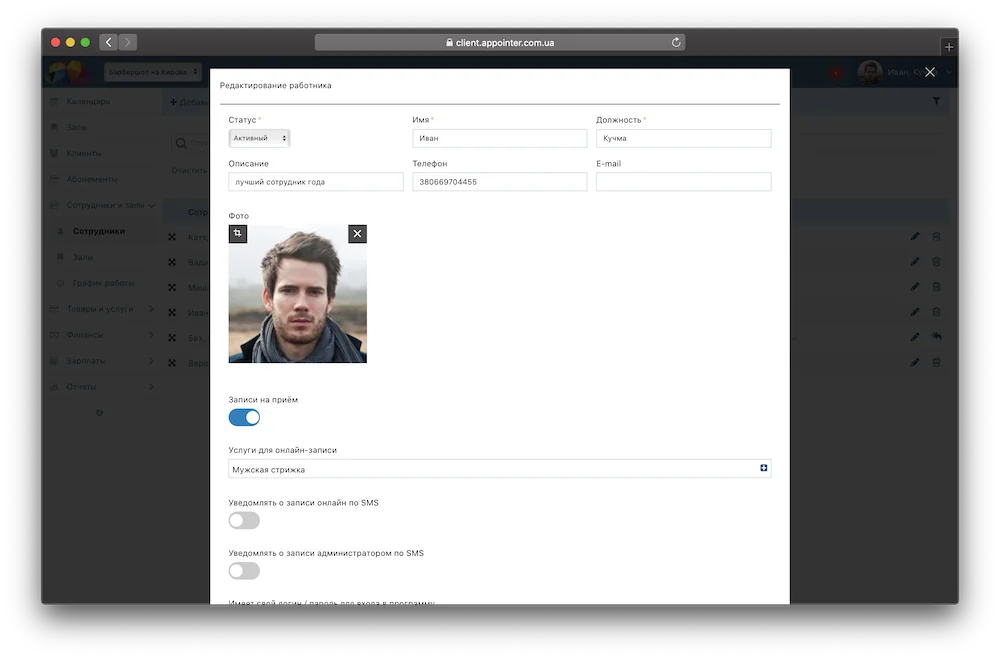Open a new browser tab
Viewport: 1000px width, 659px height.
[949, 47]
